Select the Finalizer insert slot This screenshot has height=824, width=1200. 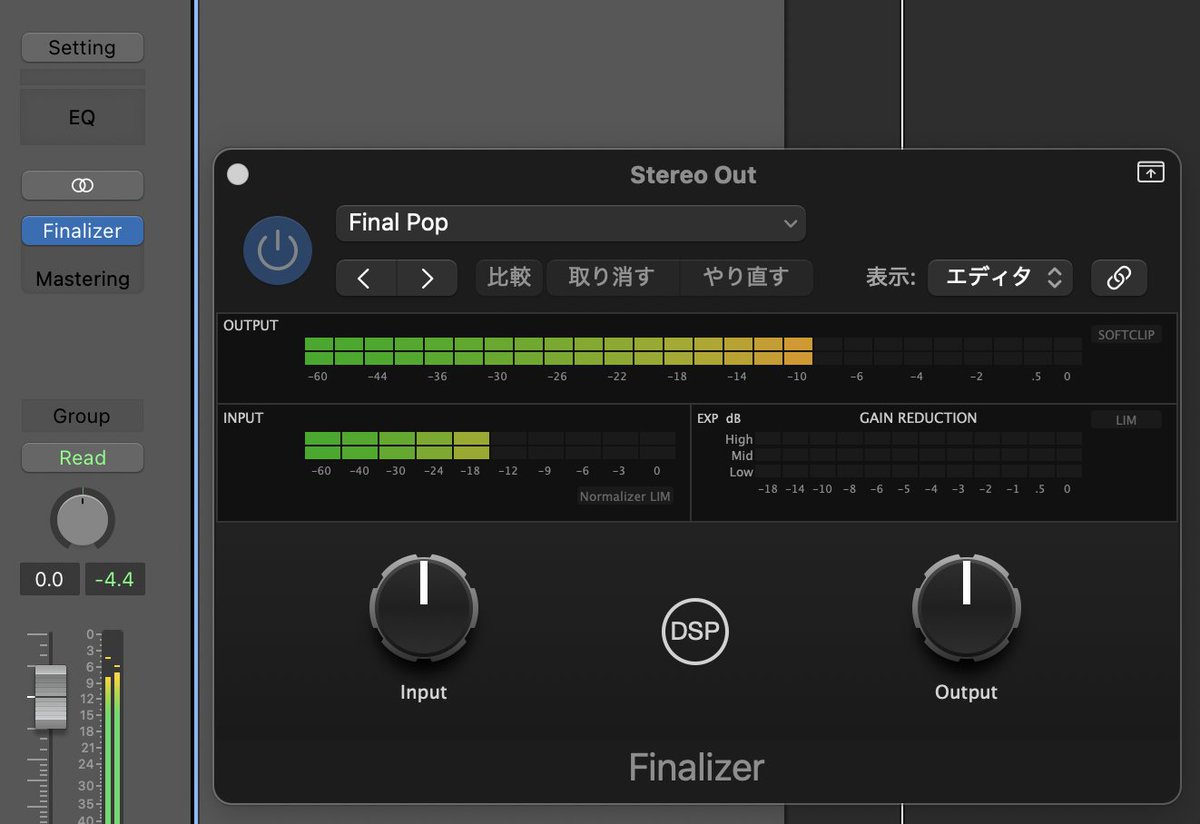82,231
